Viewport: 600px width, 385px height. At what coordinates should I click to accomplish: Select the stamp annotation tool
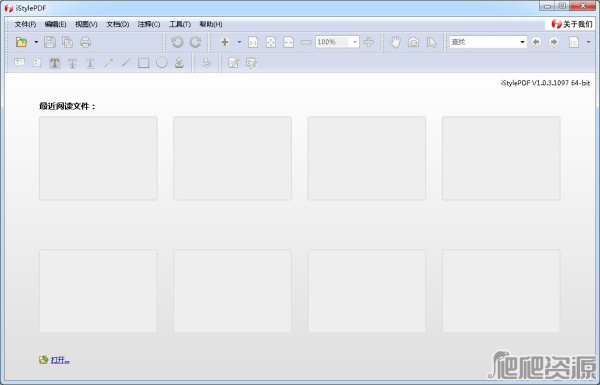[x=179, y=63]
